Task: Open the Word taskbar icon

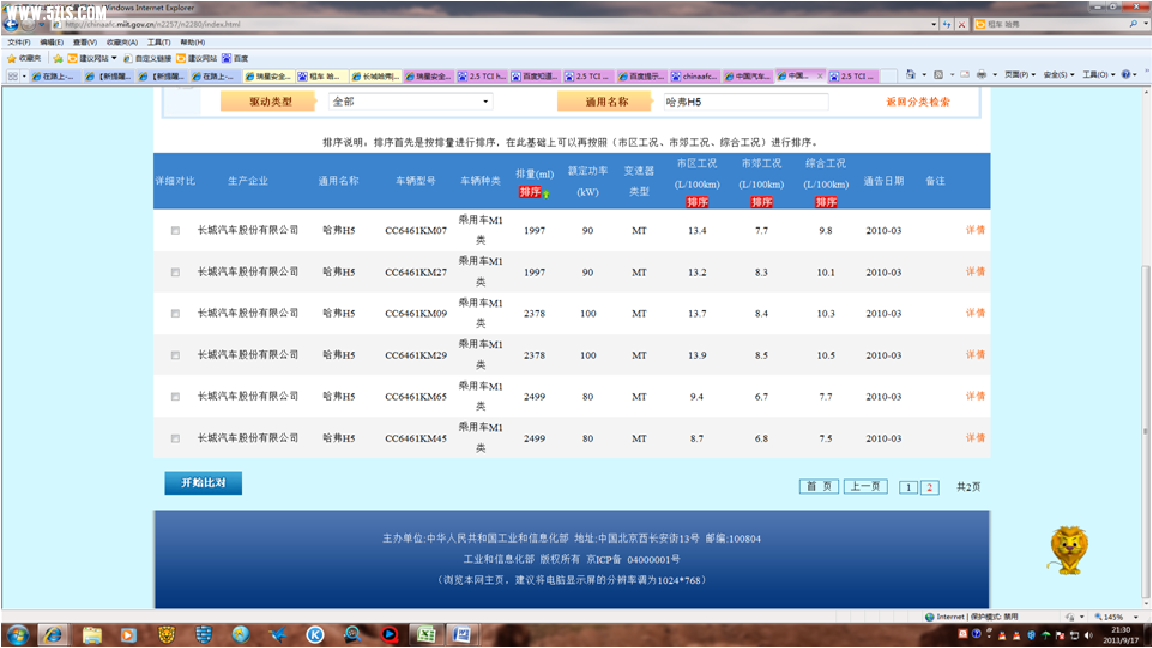Action: [462, 635]
